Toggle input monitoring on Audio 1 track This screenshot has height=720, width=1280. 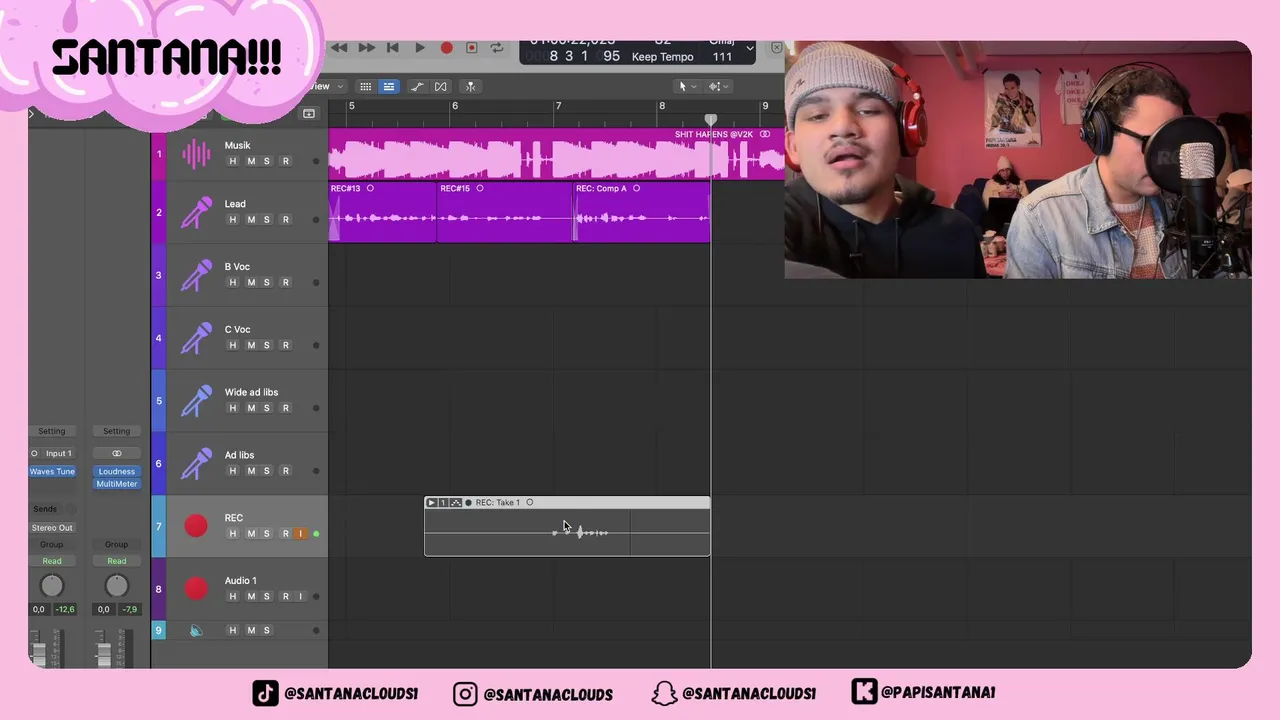pos(300,597)
